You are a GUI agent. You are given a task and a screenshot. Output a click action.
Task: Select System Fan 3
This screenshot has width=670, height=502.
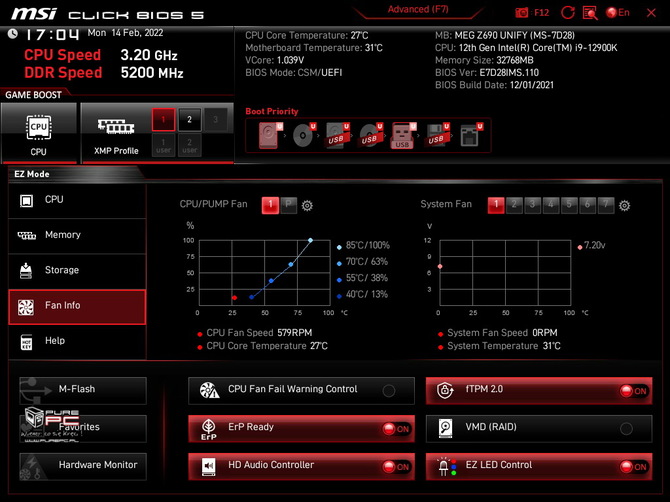click(532, 205)
